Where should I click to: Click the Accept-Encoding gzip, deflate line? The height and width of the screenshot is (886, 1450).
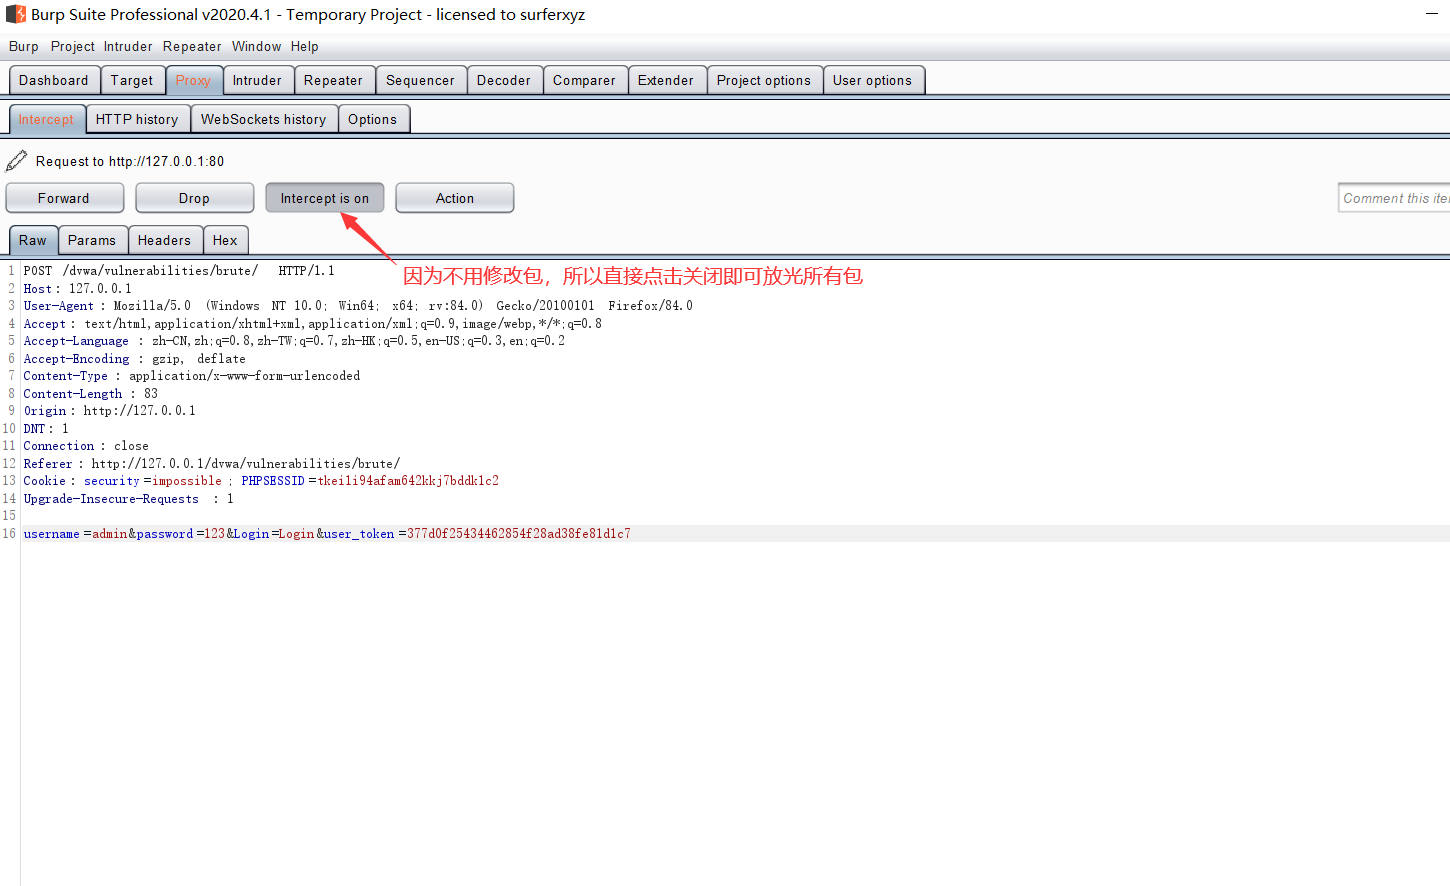[134, 359]
